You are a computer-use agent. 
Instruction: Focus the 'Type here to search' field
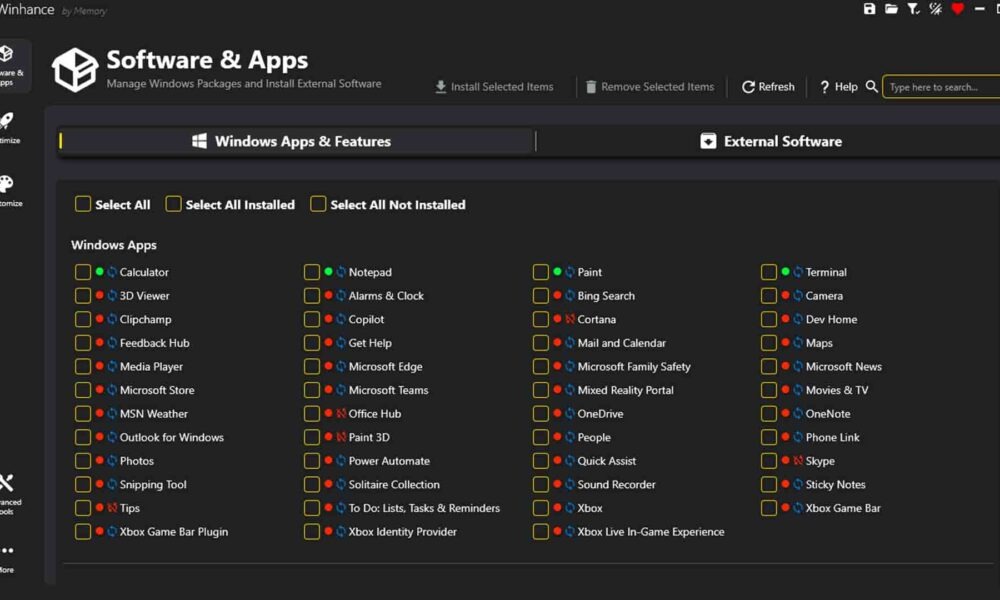click(941, 87)
